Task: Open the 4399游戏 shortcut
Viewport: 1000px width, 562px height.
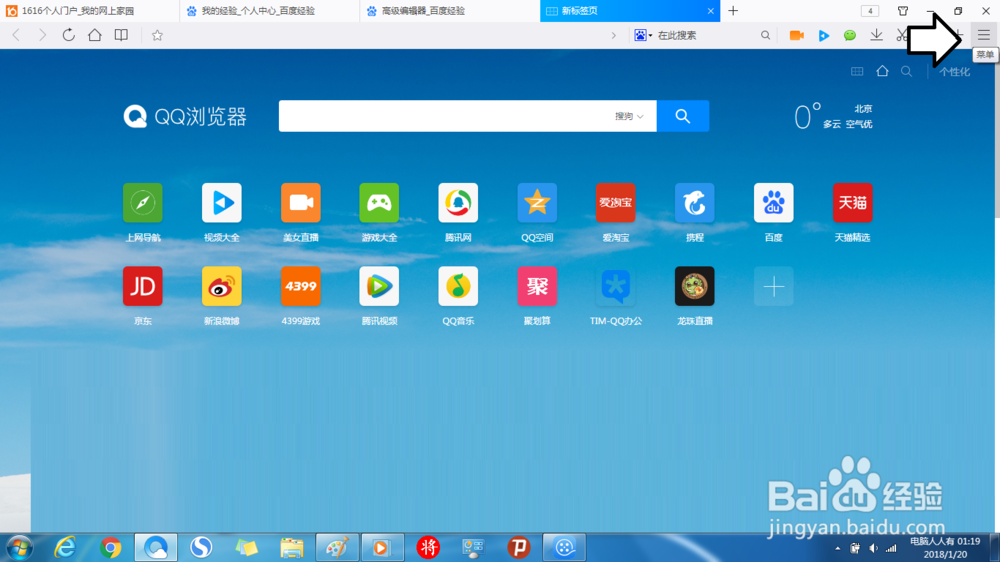Action: 300,296
